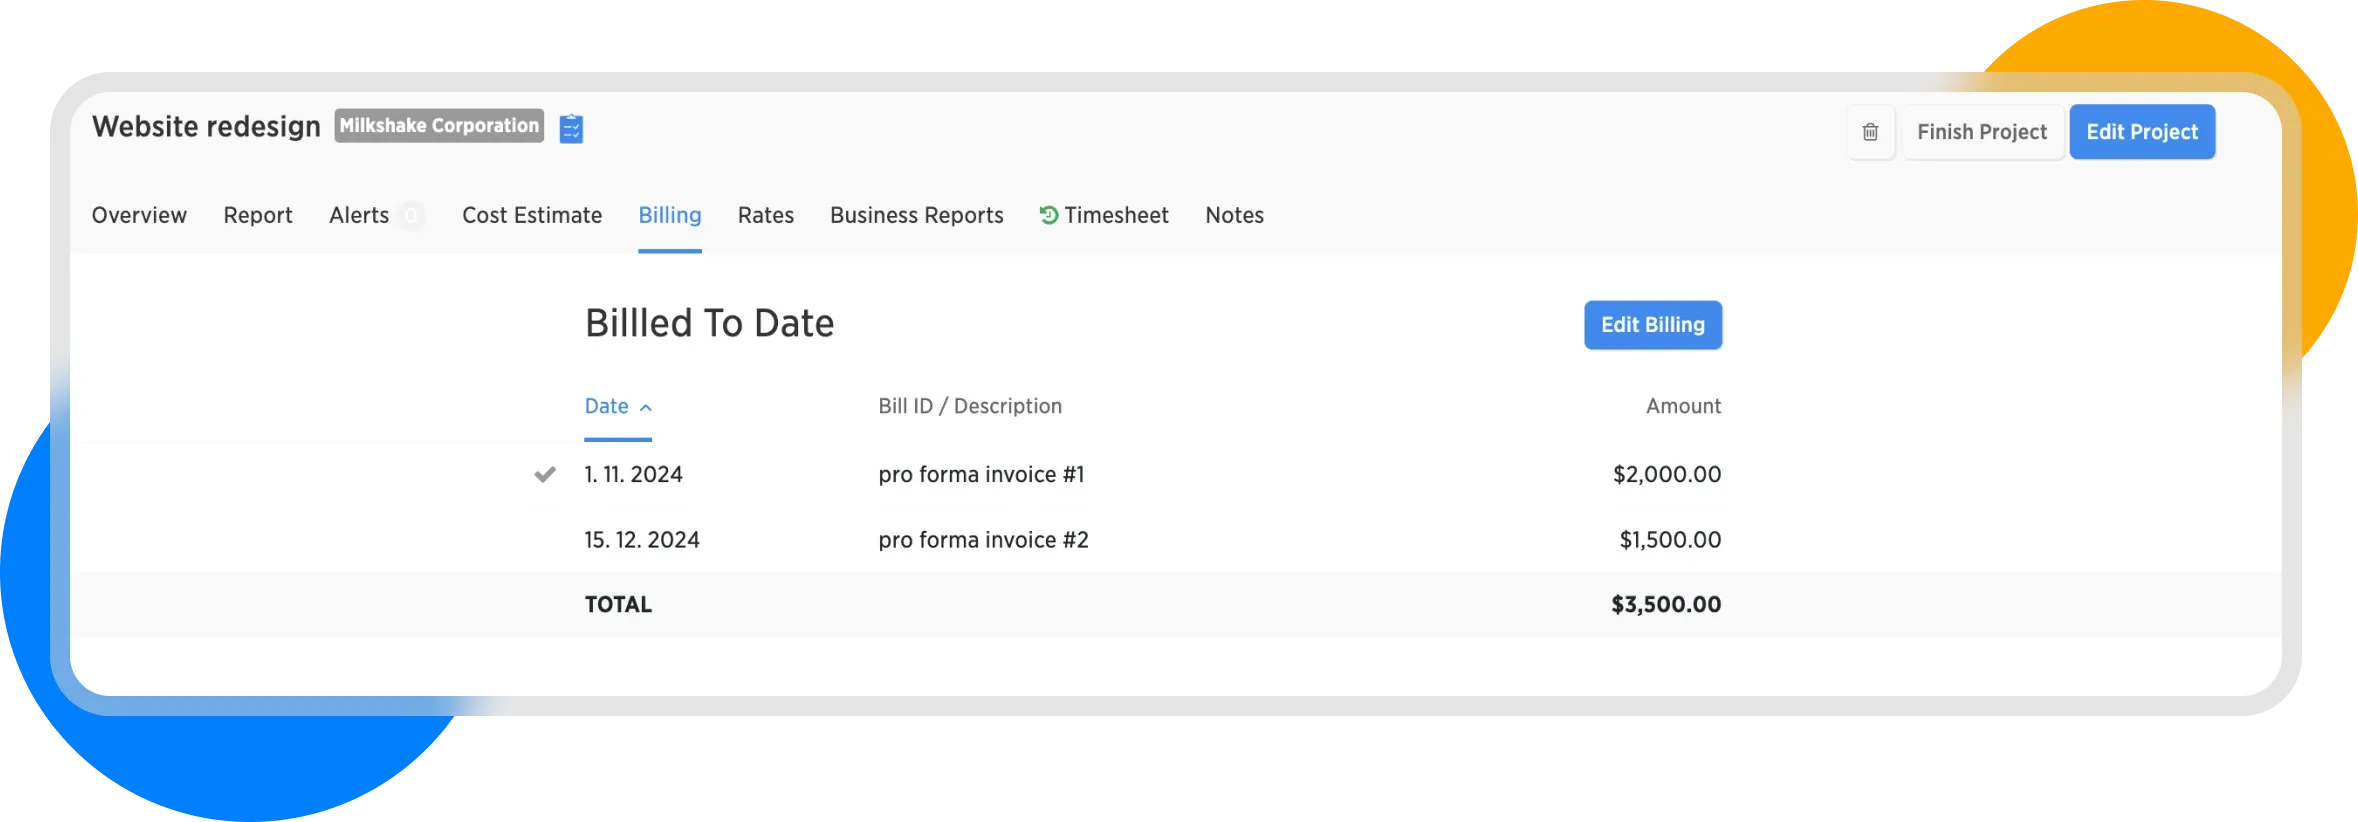Open the Notes tab

1234,215
